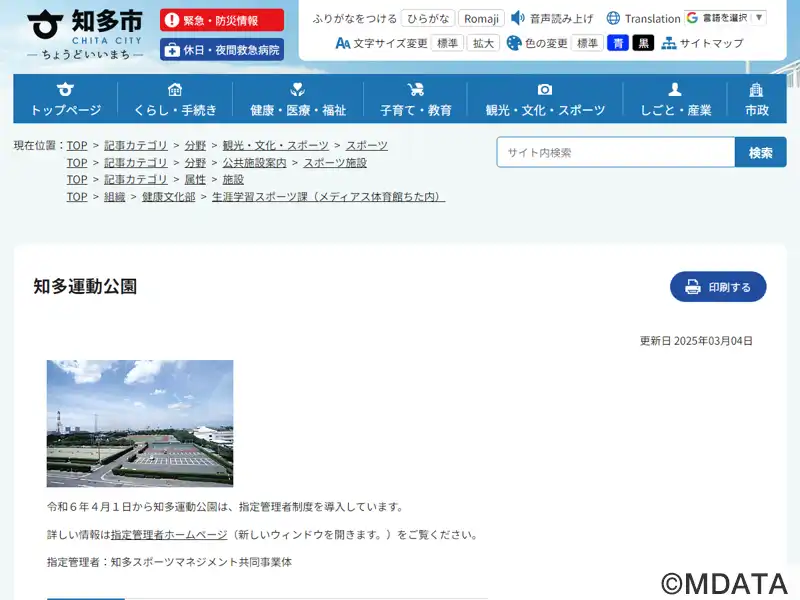
Task: Click the TOP breadcrumb in the first row
Action: point(77,145)
